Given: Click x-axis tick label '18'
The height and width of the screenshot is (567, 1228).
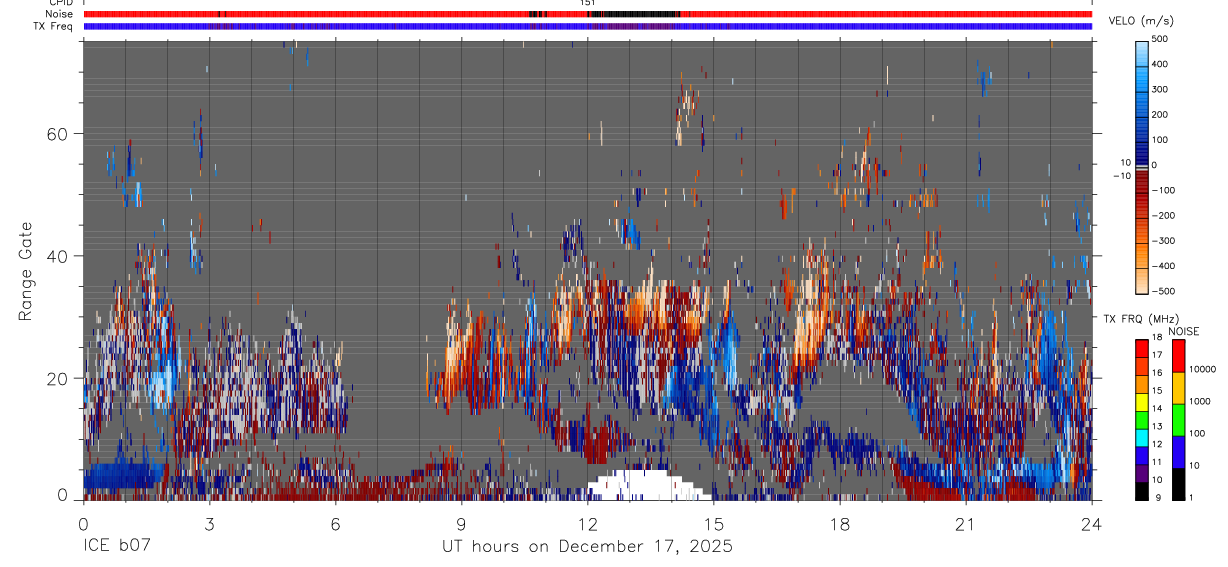Looking at the screenshot, I should (x=839, y=523).
